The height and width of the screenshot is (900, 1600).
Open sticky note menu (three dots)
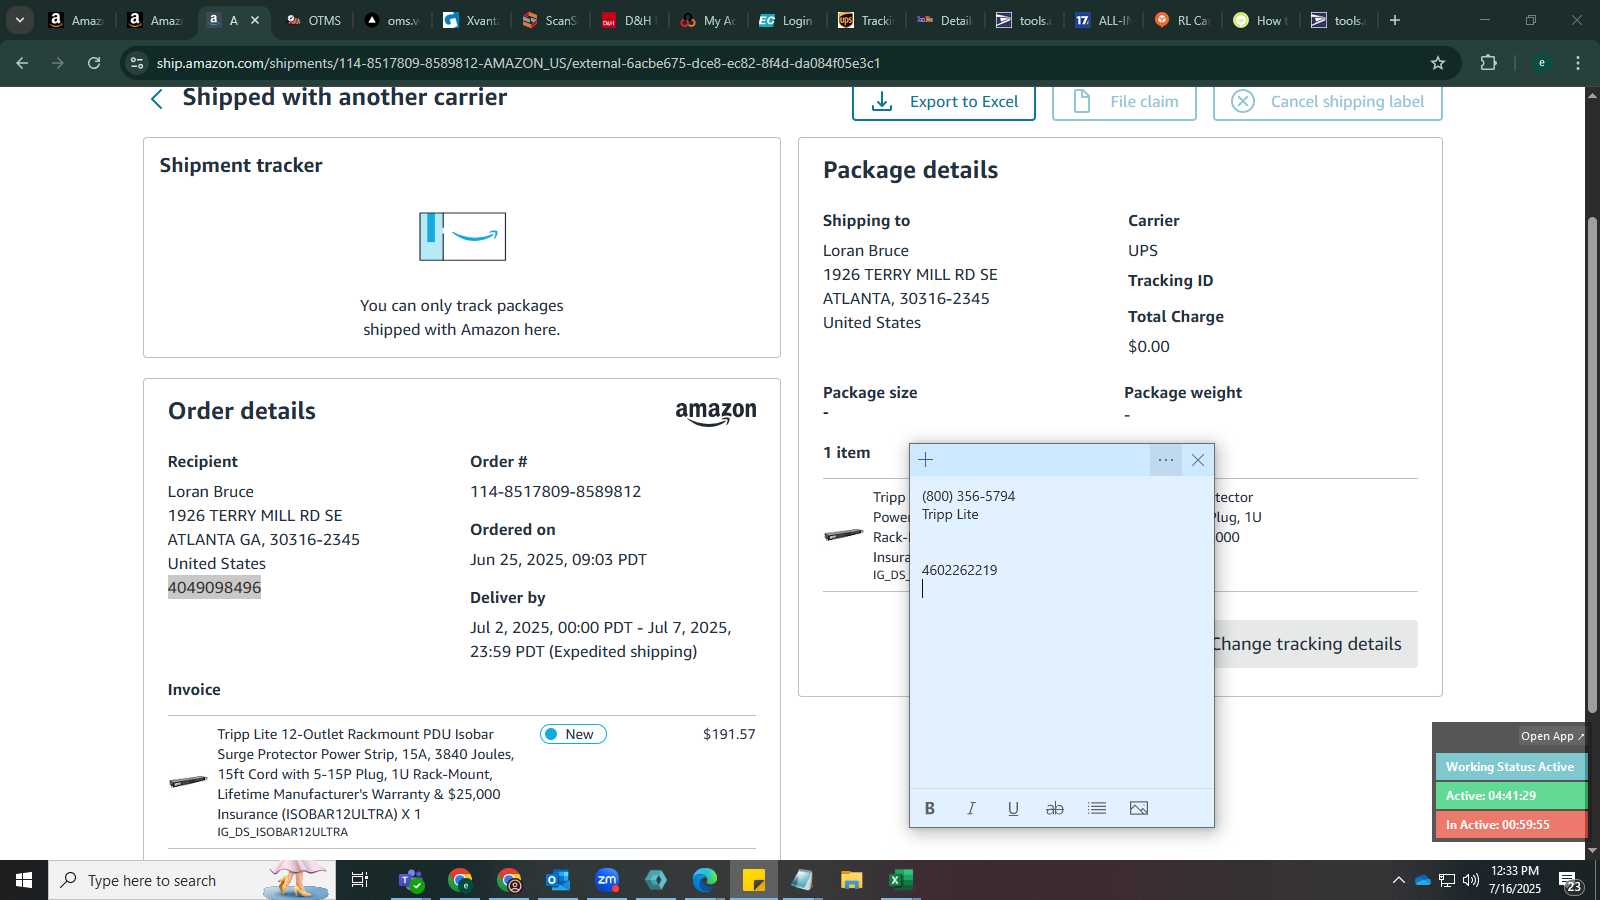(x=1166, y=460)
